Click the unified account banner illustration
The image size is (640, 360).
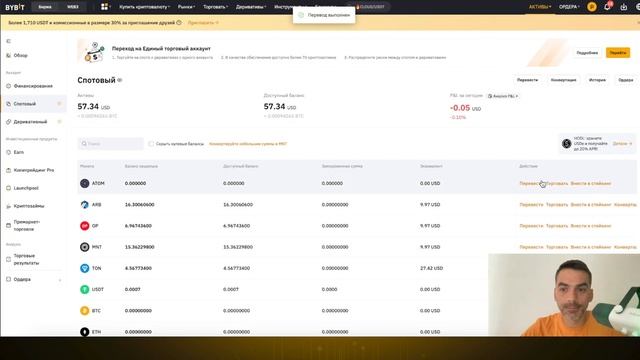pyautogui.click(x=93, y=52)
